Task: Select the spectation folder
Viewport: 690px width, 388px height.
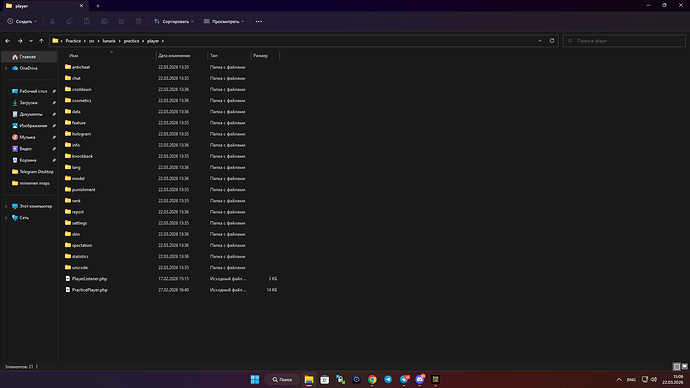Action: [79, 245]
